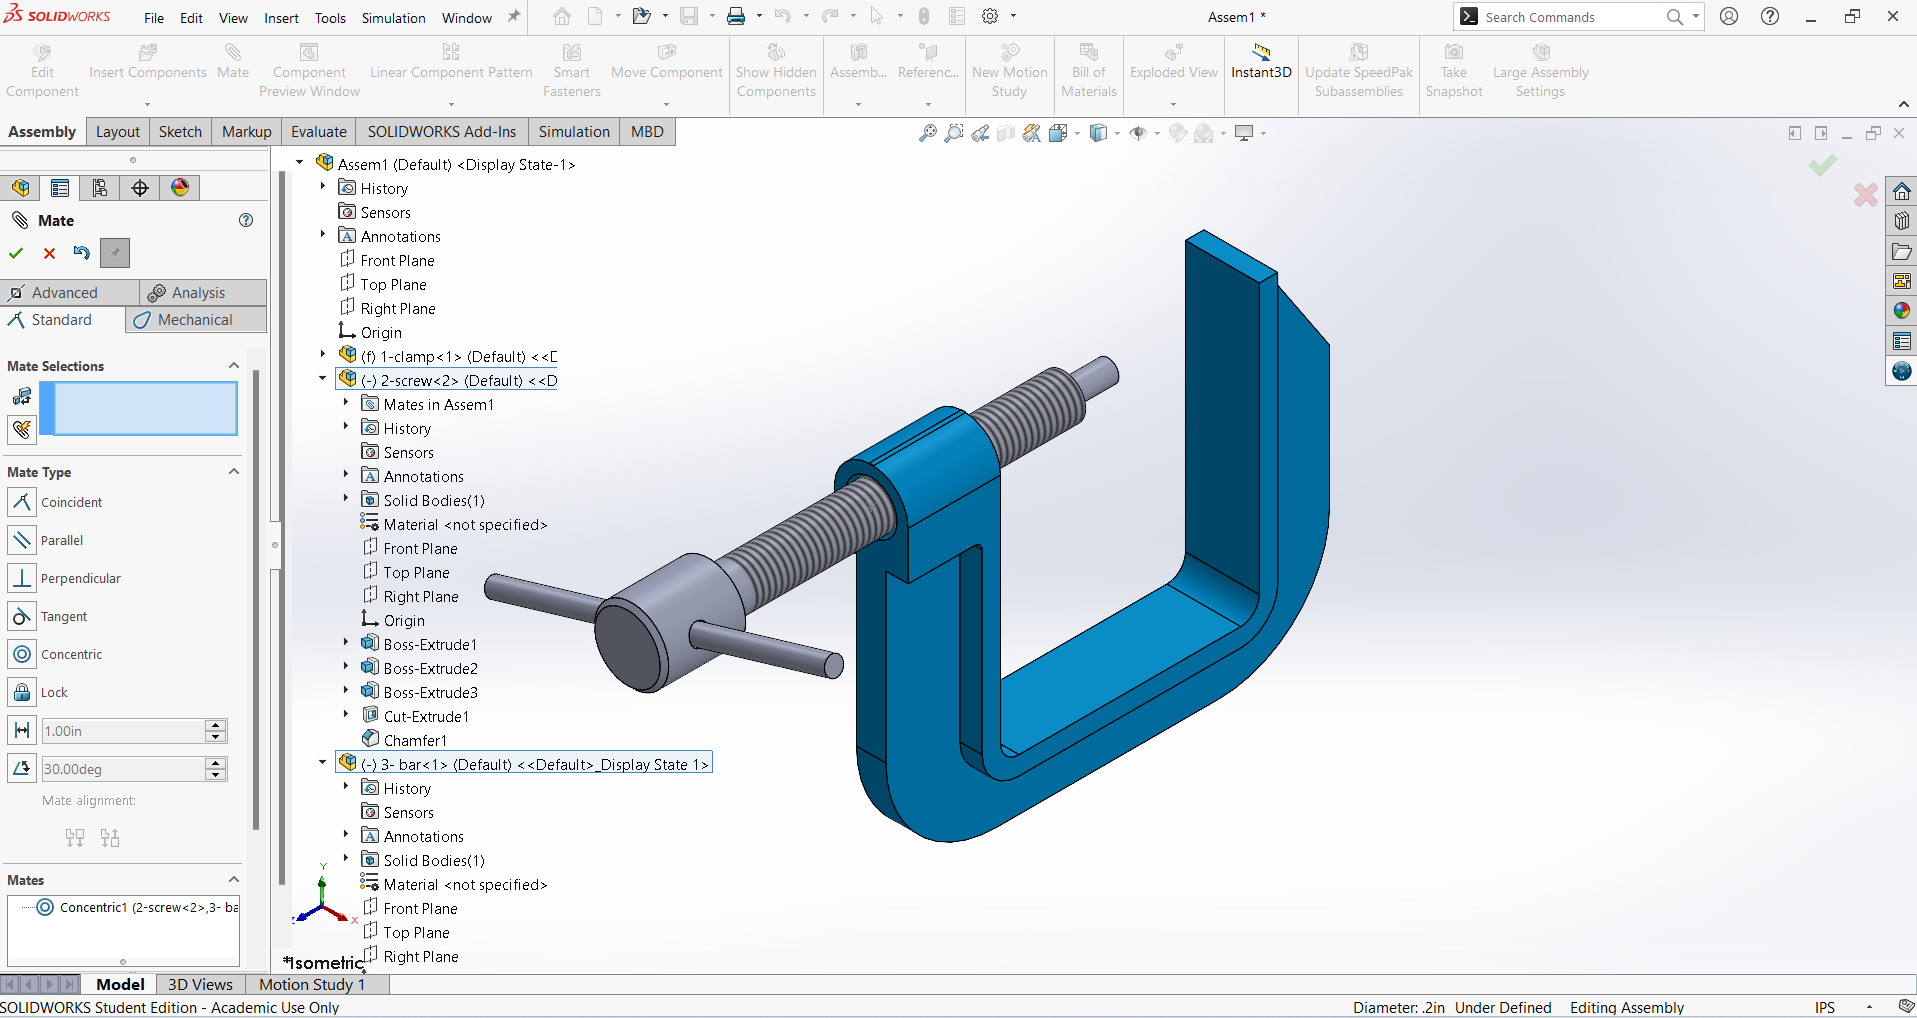Collapse the 3- bar<1> component node
Viewport: 1917px width, 1018px height.
pos(322,762)
